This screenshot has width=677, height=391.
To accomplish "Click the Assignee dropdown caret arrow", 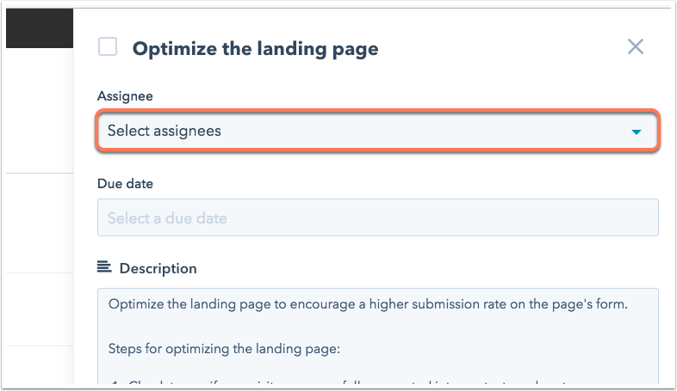I will pos(636,132).
